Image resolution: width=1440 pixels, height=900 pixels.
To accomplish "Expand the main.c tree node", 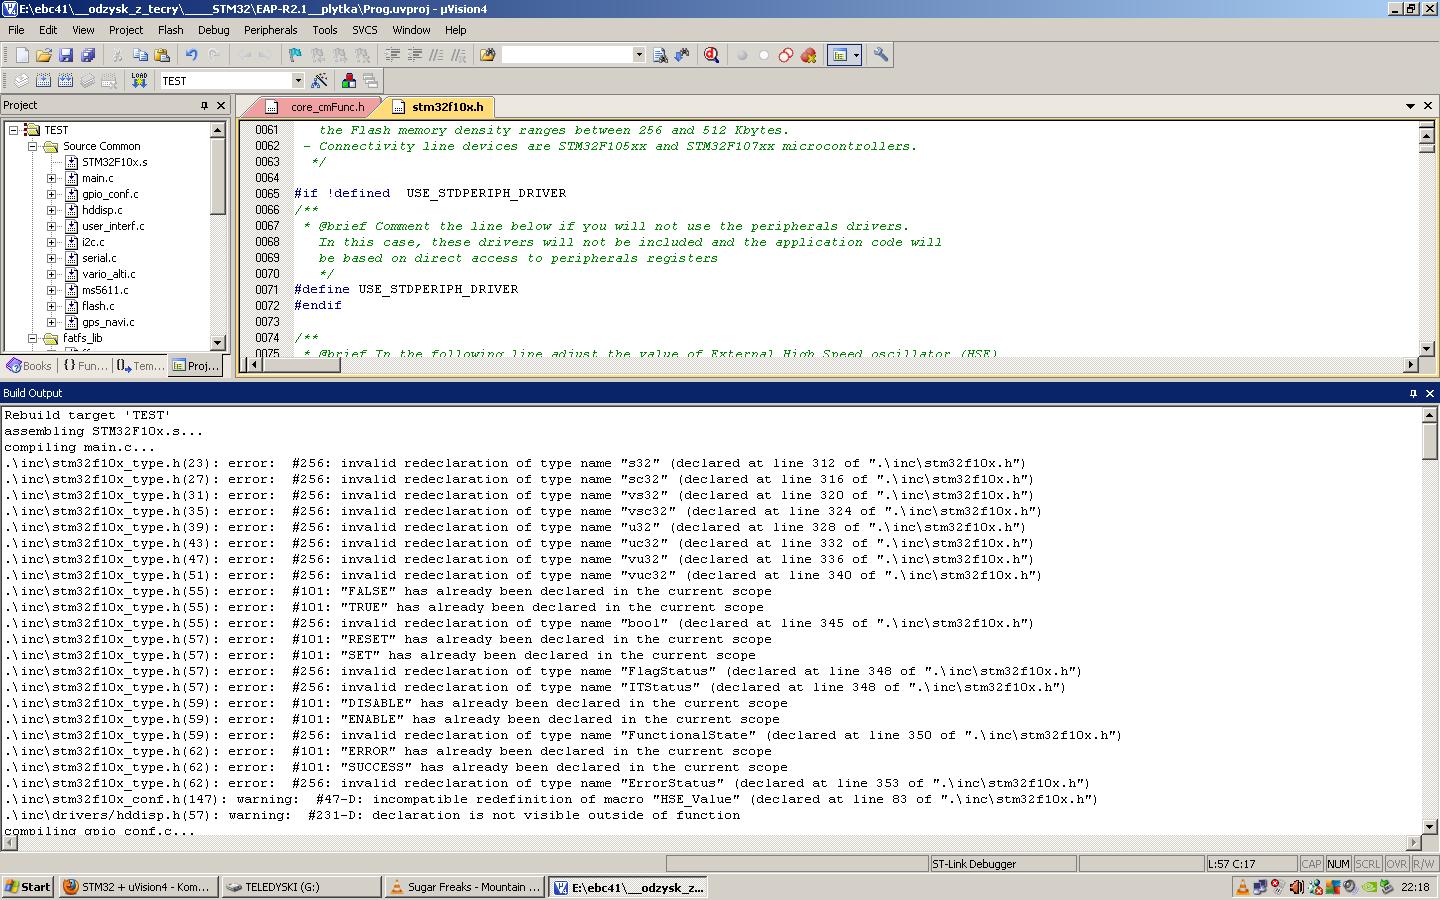I will tap(52, 178).
